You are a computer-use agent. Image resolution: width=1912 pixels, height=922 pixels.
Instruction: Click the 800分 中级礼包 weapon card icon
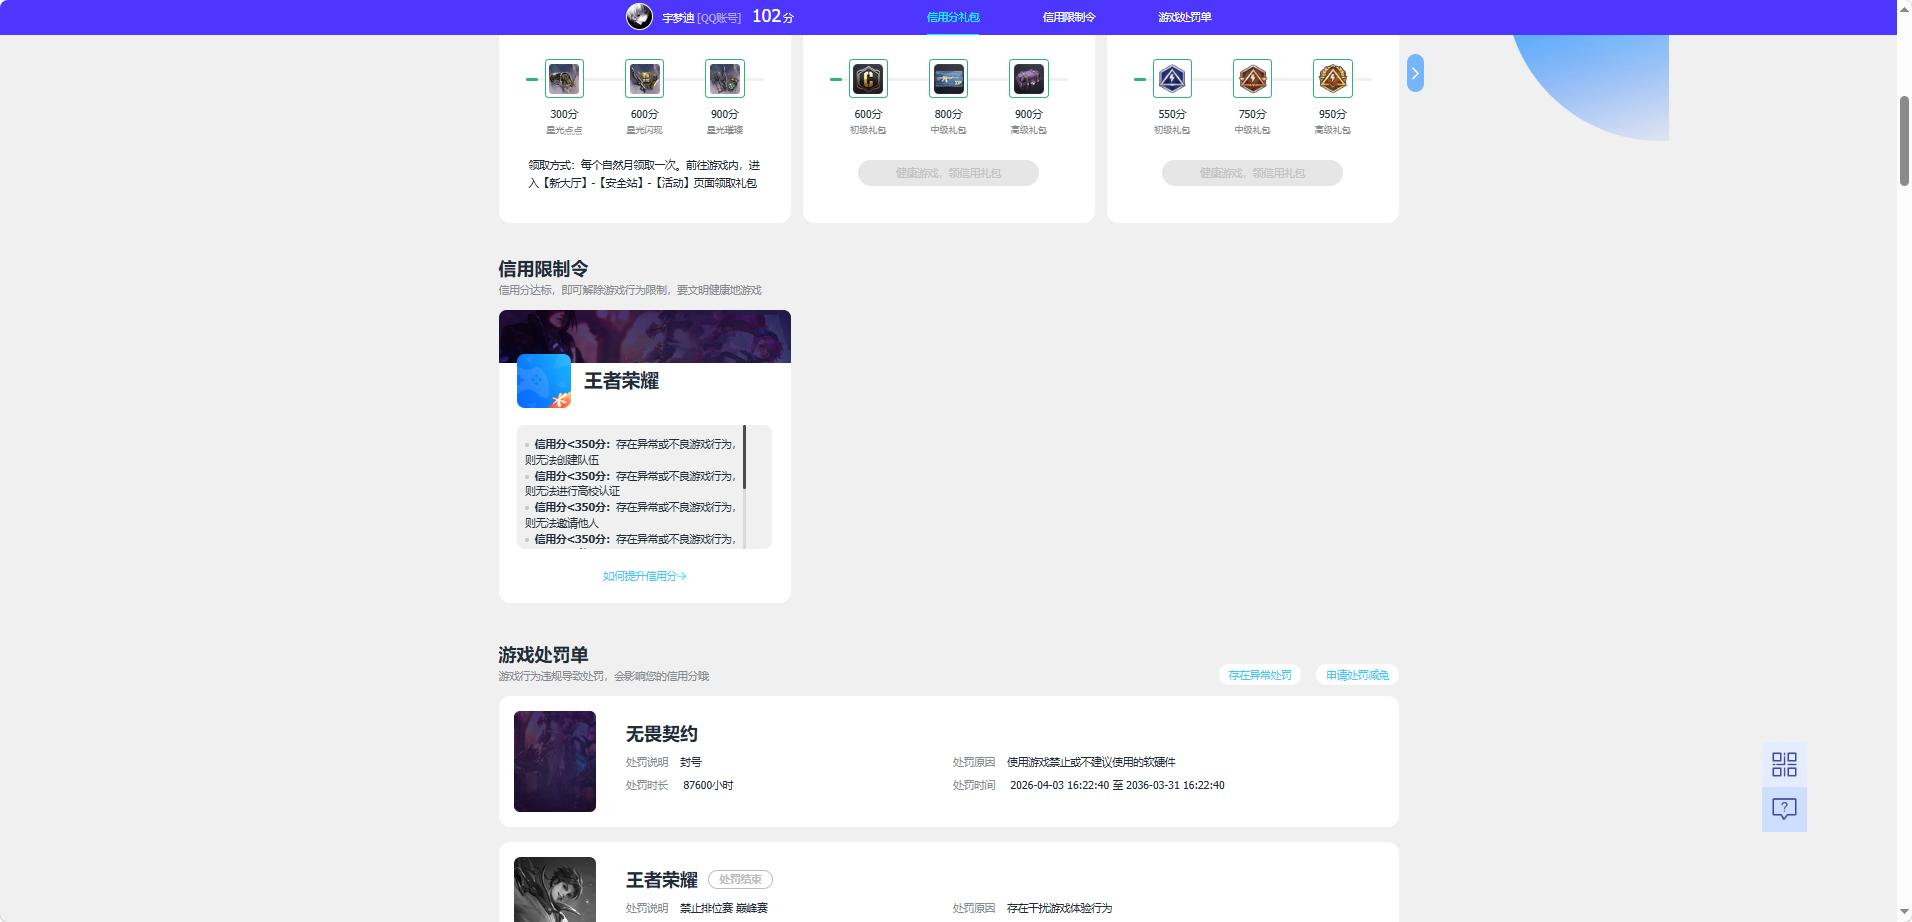[948, 79]
